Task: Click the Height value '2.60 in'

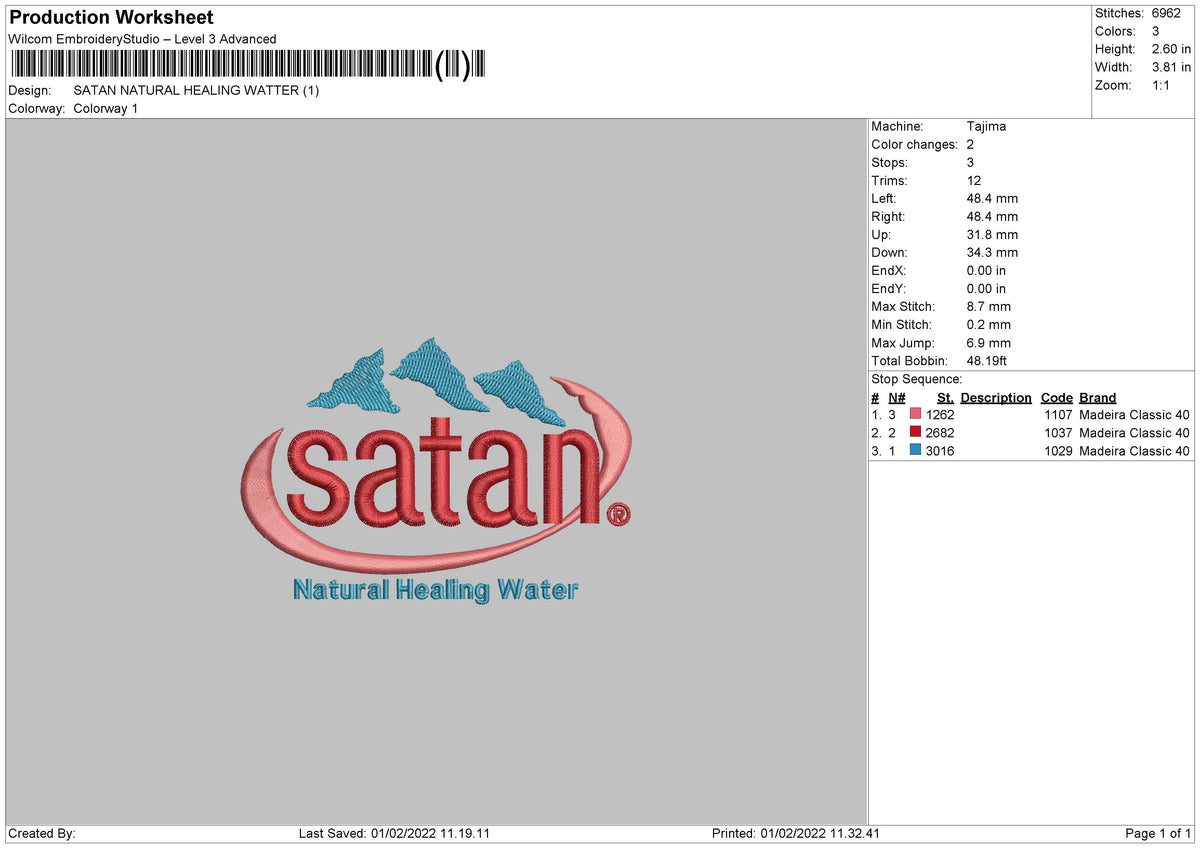Action: [1170, 49]
